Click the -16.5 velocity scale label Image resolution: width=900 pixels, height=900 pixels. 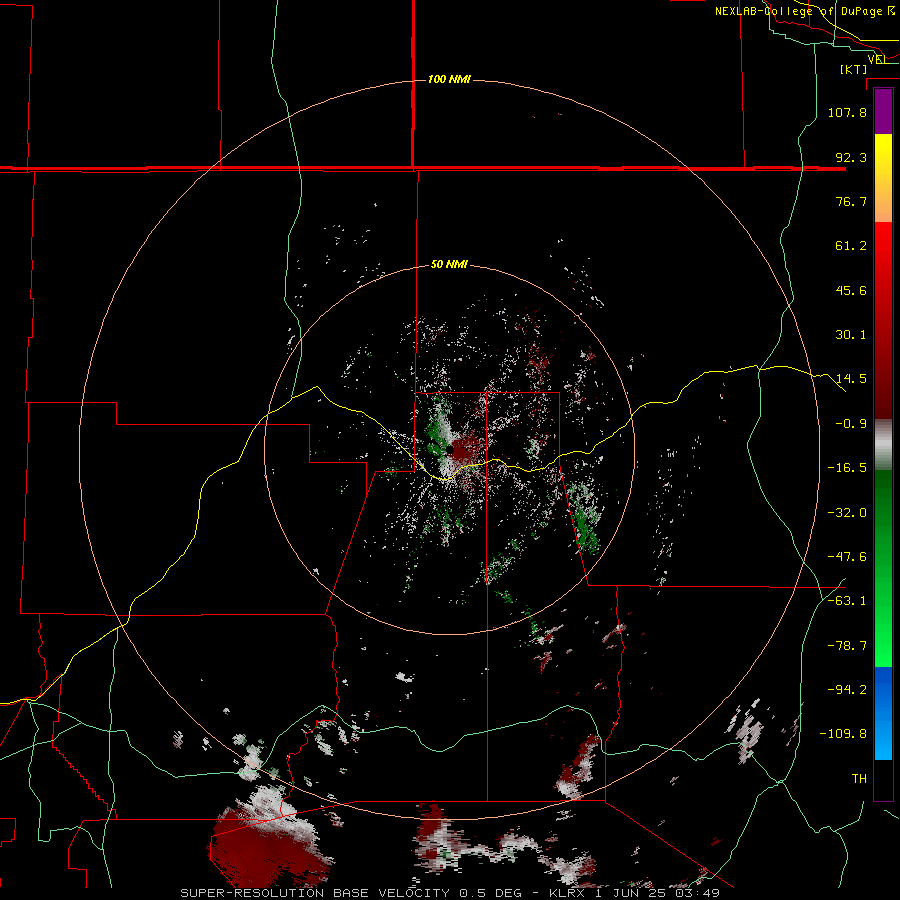pos(847,468)
